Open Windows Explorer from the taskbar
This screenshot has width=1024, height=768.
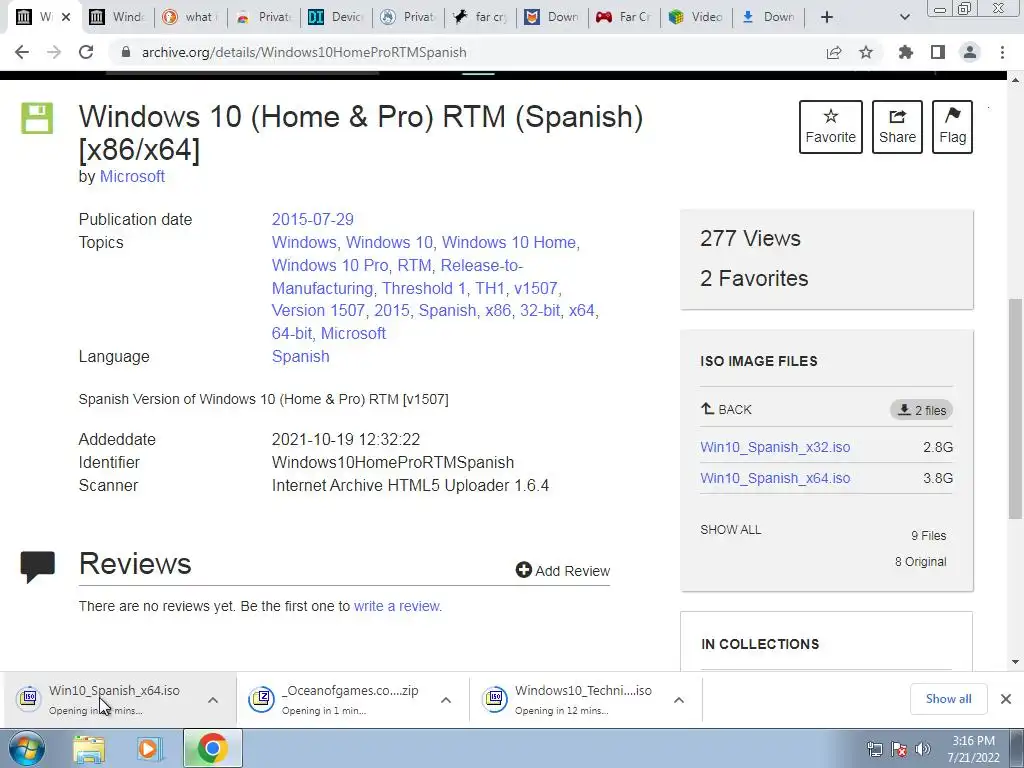89,748
